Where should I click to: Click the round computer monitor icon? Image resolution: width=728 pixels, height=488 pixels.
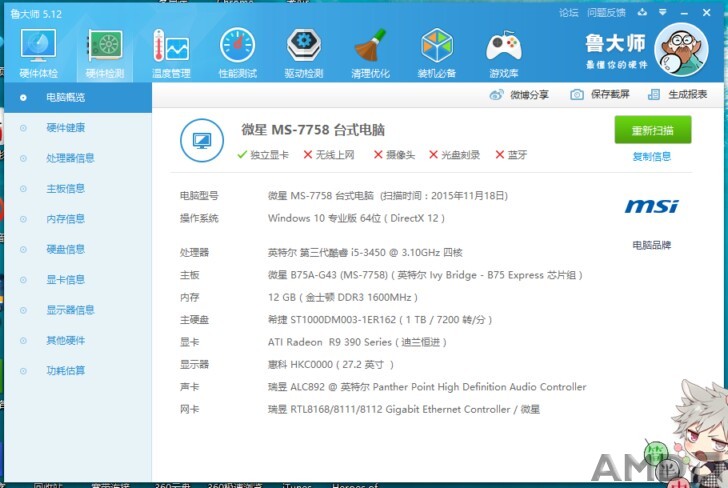(202, 140)
